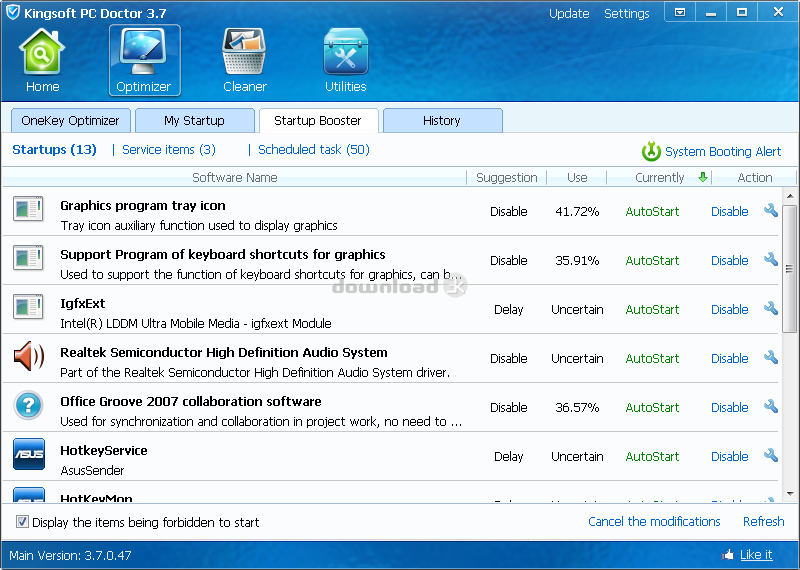Click the Office Groove question mark icon

pos(29,405)
